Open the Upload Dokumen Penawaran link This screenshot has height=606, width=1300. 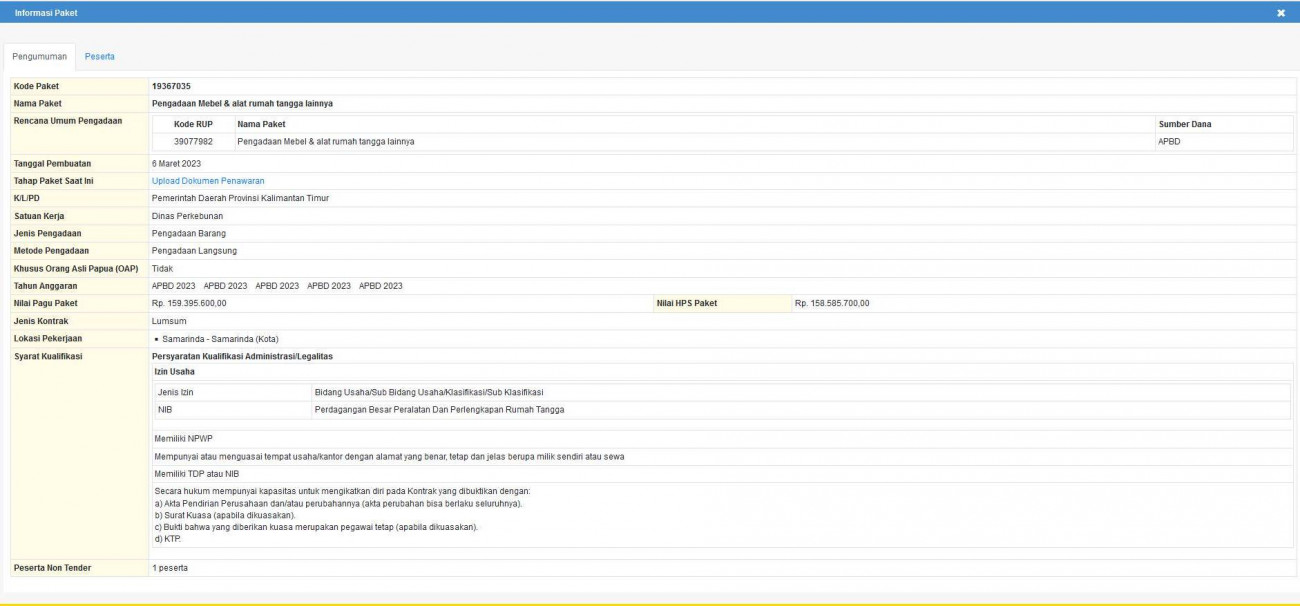click(x=208, y=181)
